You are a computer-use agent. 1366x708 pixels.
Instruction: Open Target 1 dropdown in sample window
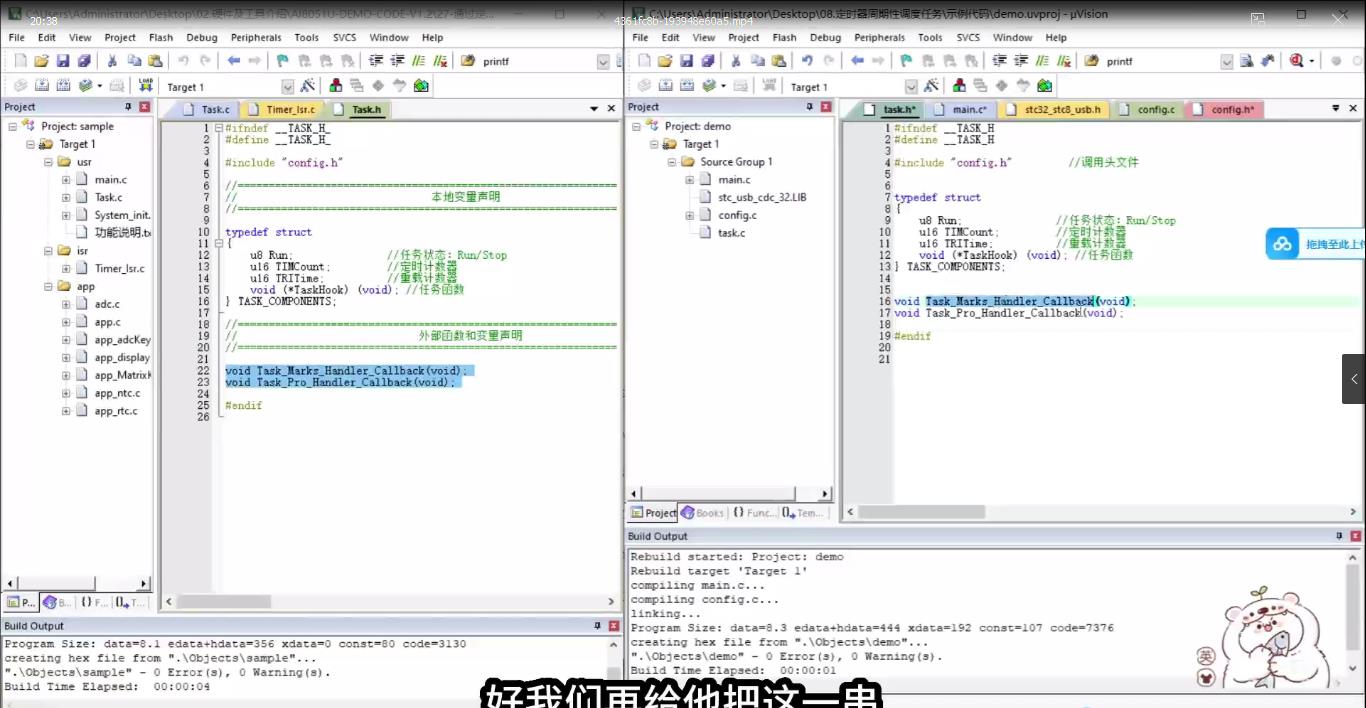click(x=288, y=87)
